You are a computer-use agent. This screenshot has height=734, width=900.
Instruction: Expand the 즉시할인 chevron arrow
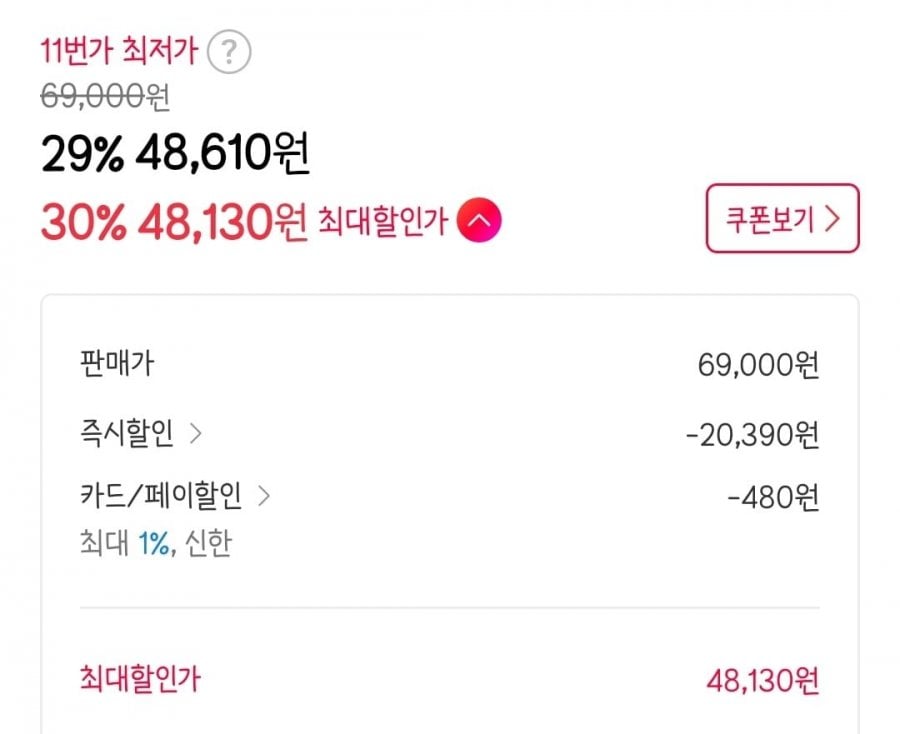pyautogui.click(x=196, y=435)
